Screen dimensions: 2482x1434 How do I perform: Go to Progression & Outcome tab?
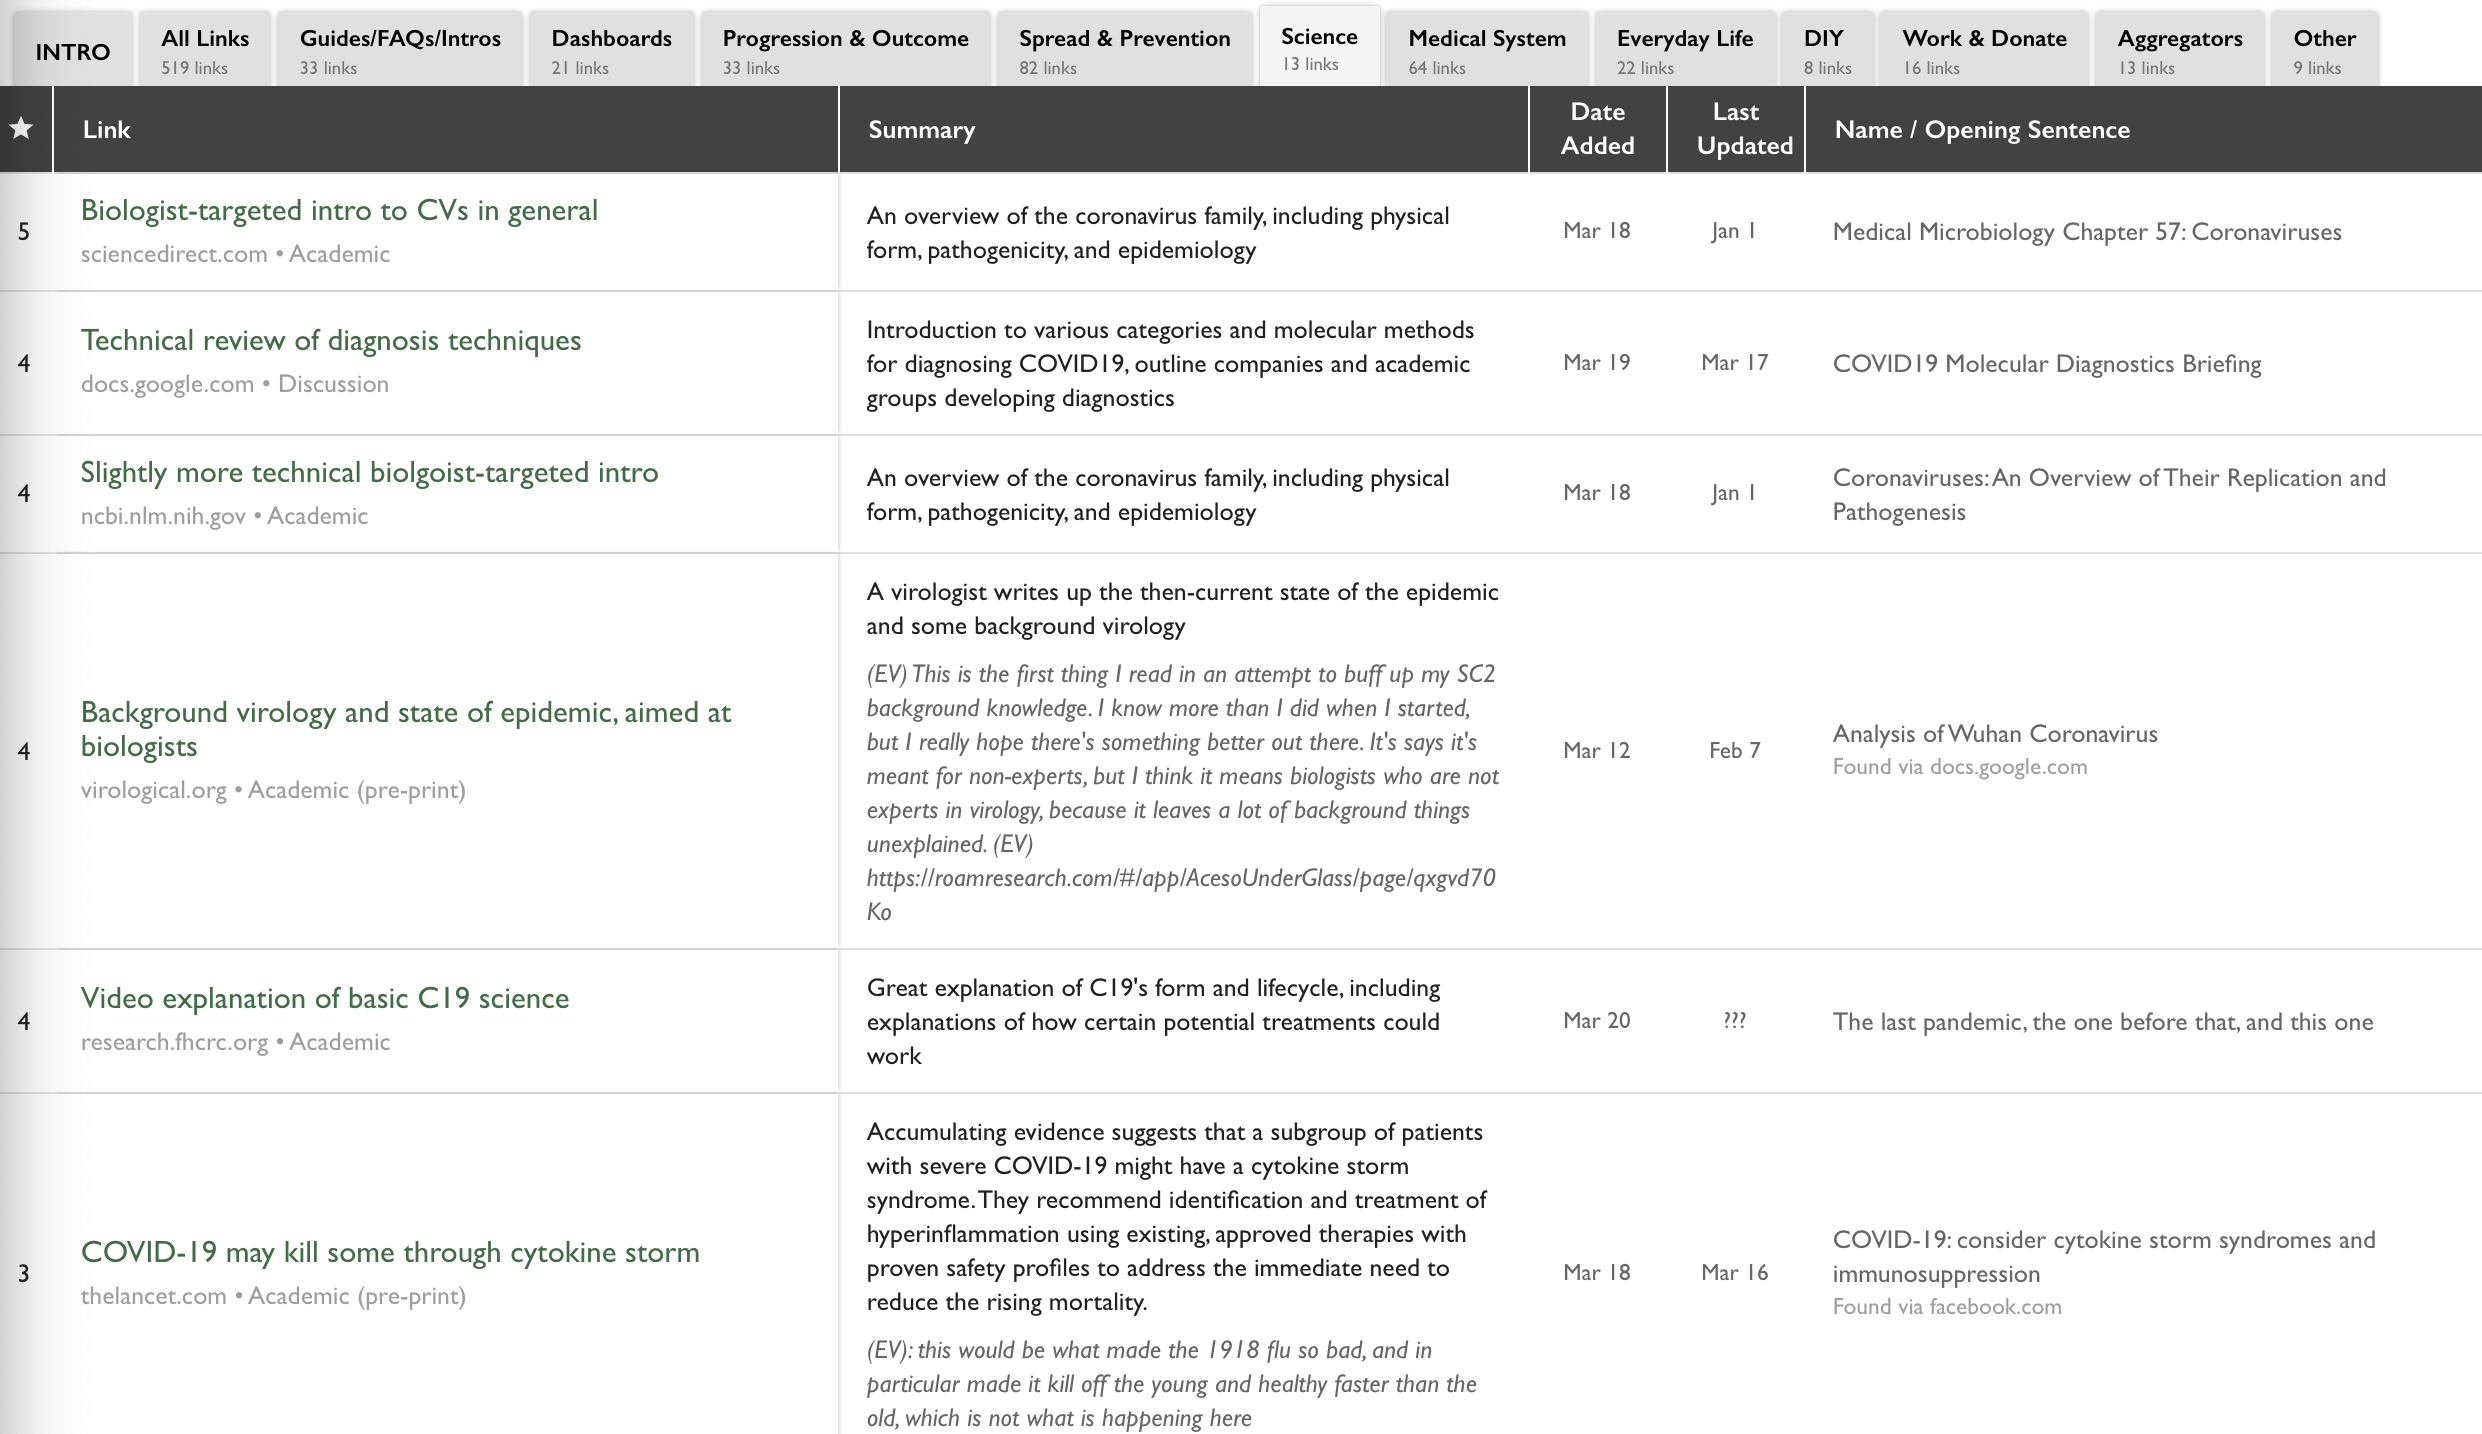[845, 50]
